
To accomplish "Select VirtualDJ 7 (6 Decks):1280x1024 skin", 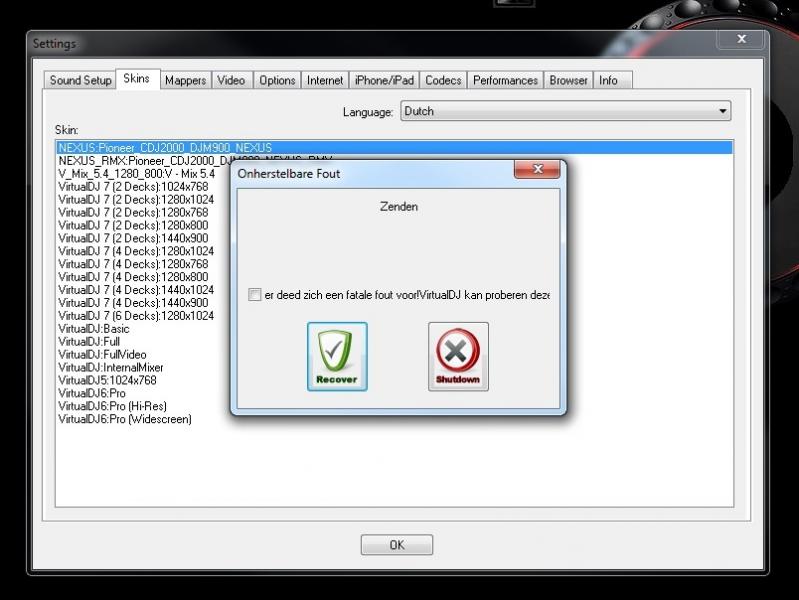I will 136,316.
